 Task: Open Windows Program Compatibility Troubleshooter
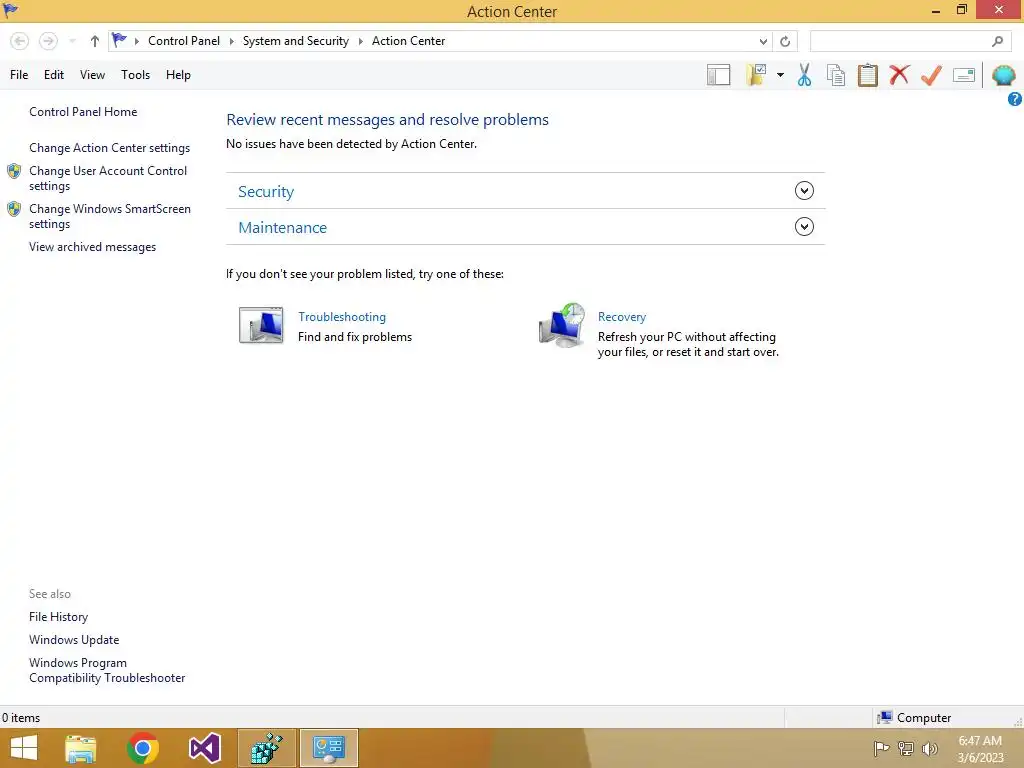click(106, 670)
